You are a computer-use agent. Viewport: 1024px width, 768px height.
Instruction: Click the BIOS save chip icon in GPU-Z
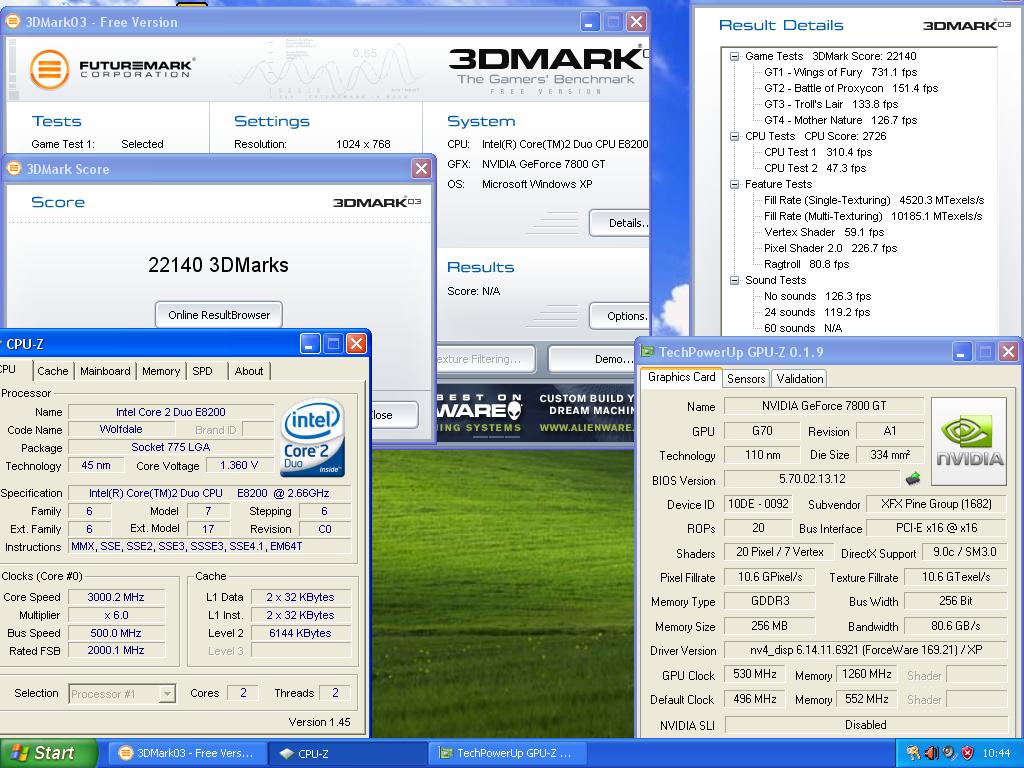pyautogui.click(x=913, y=479)
